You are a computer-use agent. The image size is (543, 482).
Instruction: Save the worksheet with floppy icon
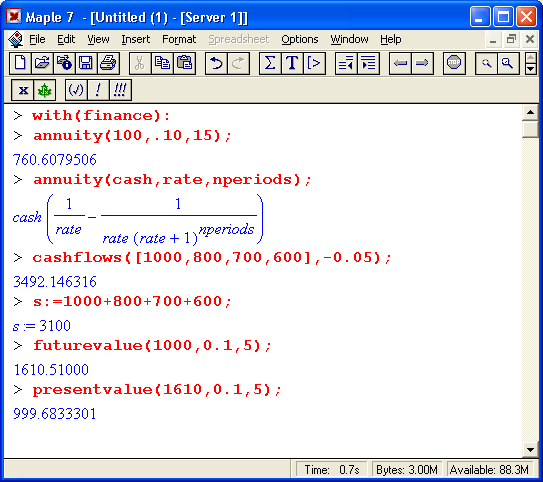tap(86, 63)
